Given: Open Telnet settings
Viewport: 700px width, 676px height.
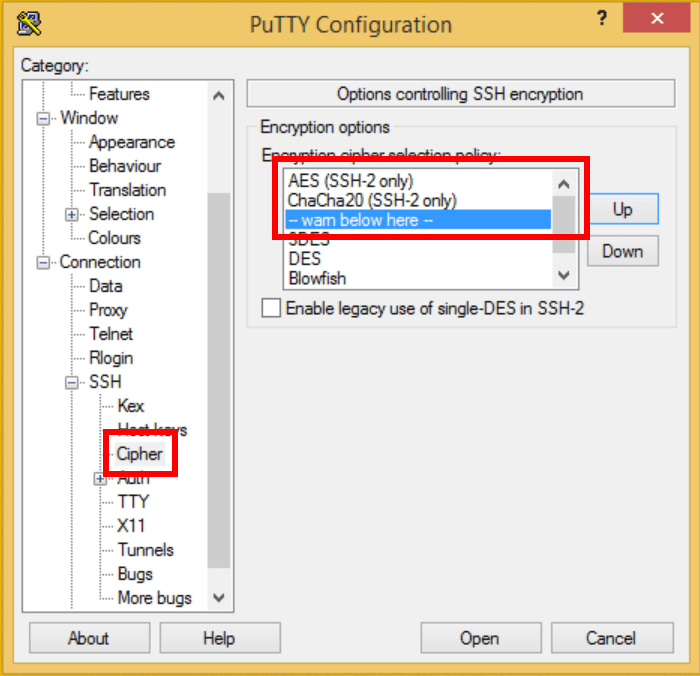Looking at the screenshot, I should [111, 334].
